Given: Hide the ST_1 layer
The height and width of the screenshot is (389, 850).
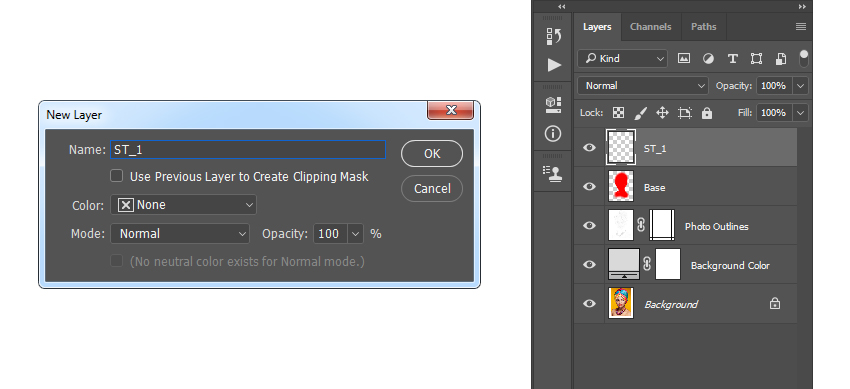Looking at the screenshot, I should coord(589,147).
